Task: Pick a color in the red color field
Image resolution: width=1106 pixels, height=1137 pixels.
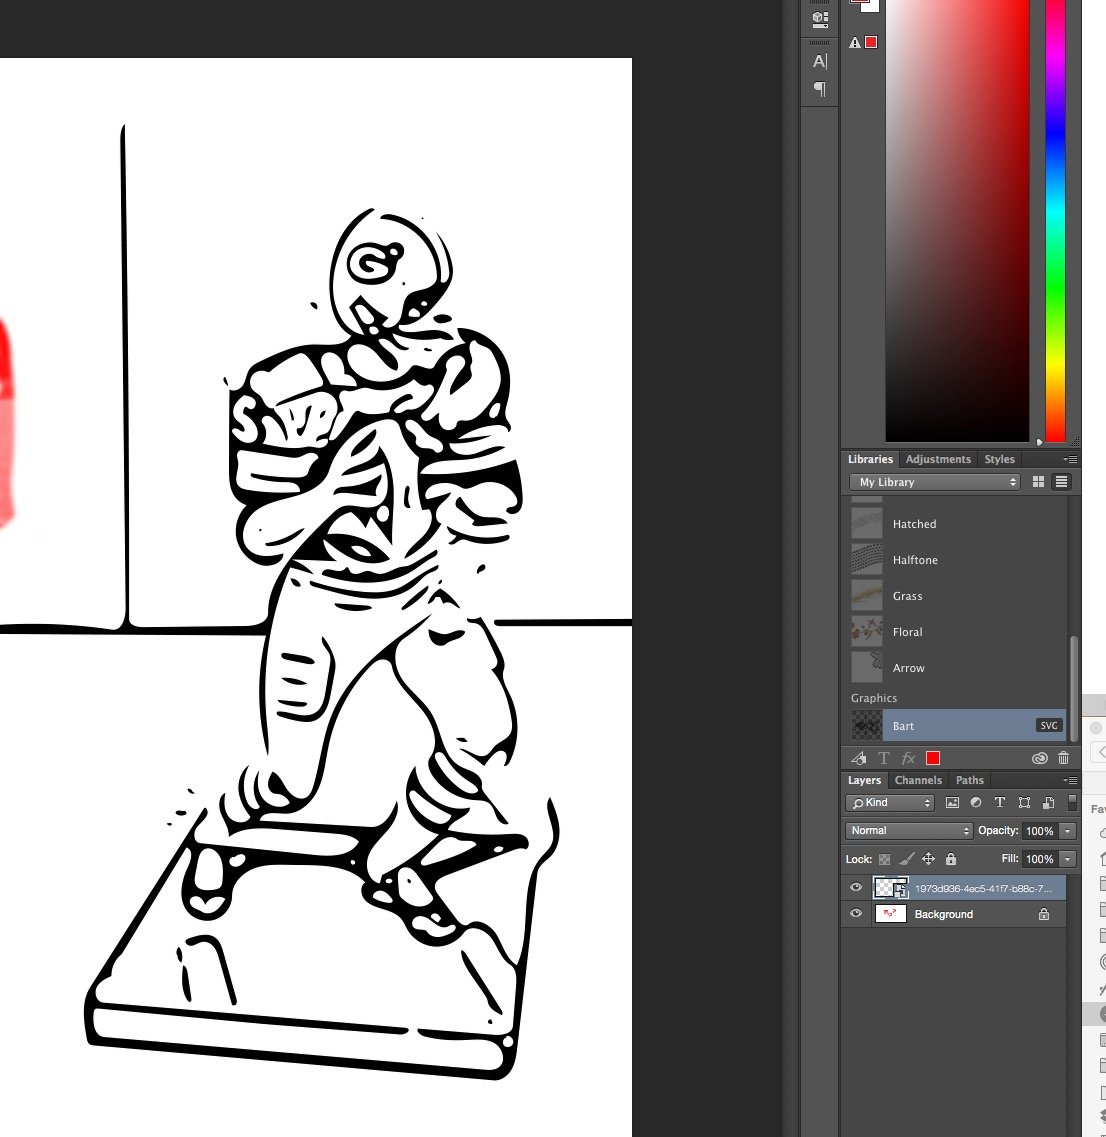Action: 957,220
